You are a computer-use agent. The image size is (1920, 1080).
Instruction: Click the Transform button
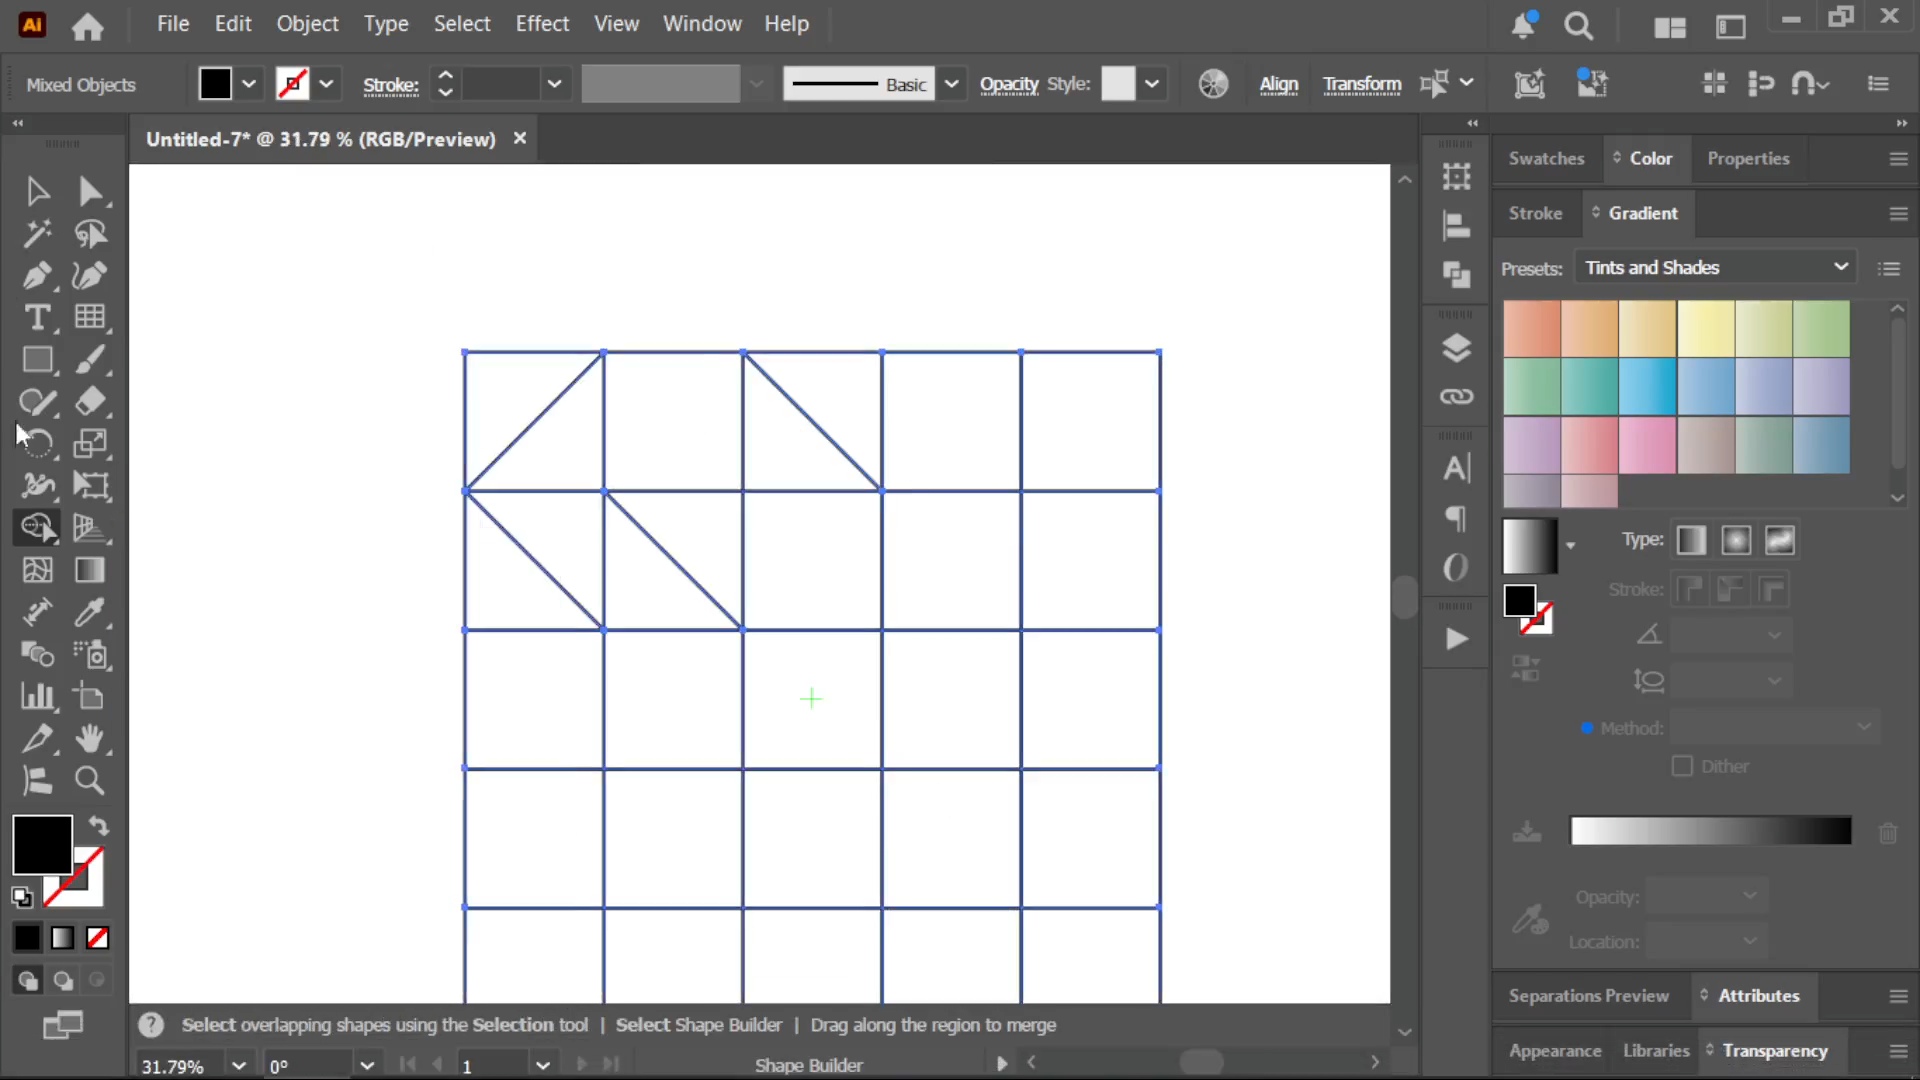(1362, 85)
